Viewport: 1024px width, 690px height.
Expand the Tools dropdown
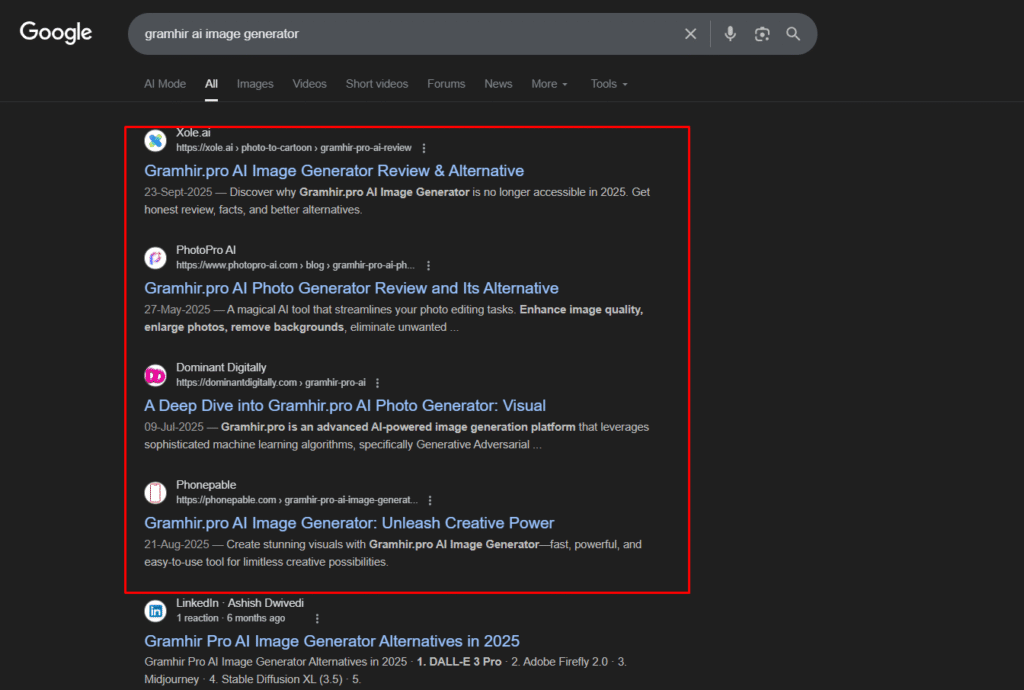(609, 84)
